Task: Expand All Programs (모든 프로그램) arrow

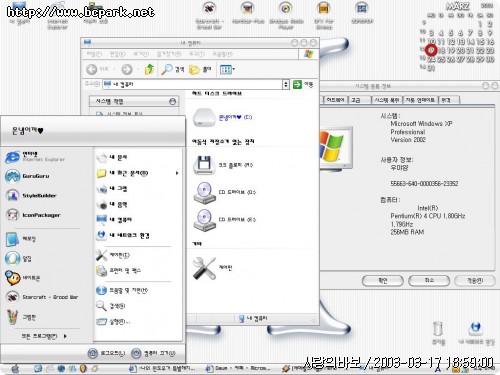Action: (65, 336)
